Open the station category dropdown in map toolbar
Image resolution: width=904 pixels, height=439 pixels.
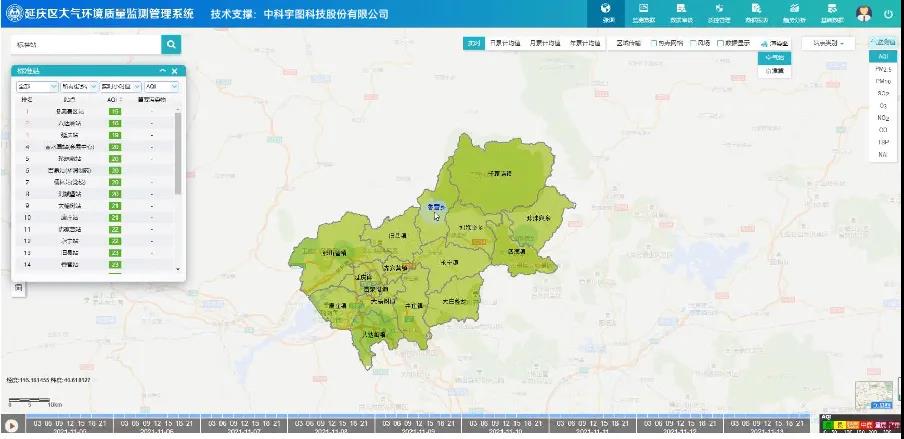pyautogui.click(x=828, y=43)
